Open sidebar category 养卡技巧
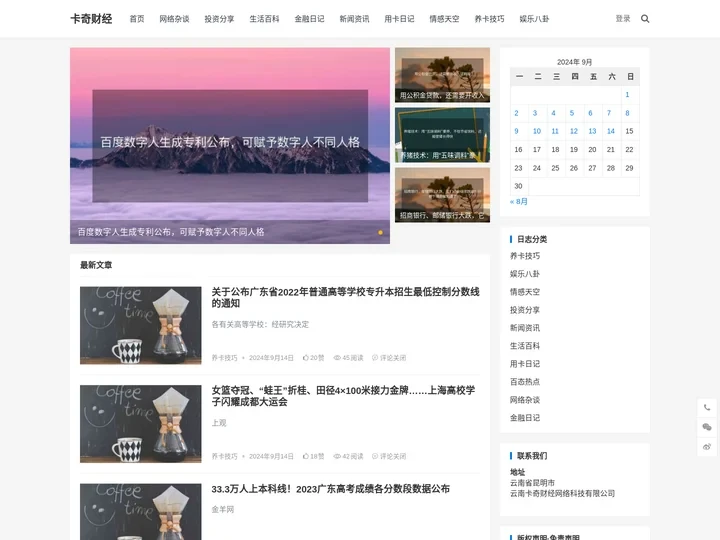The image size is (720, 540). coord(525,256)
